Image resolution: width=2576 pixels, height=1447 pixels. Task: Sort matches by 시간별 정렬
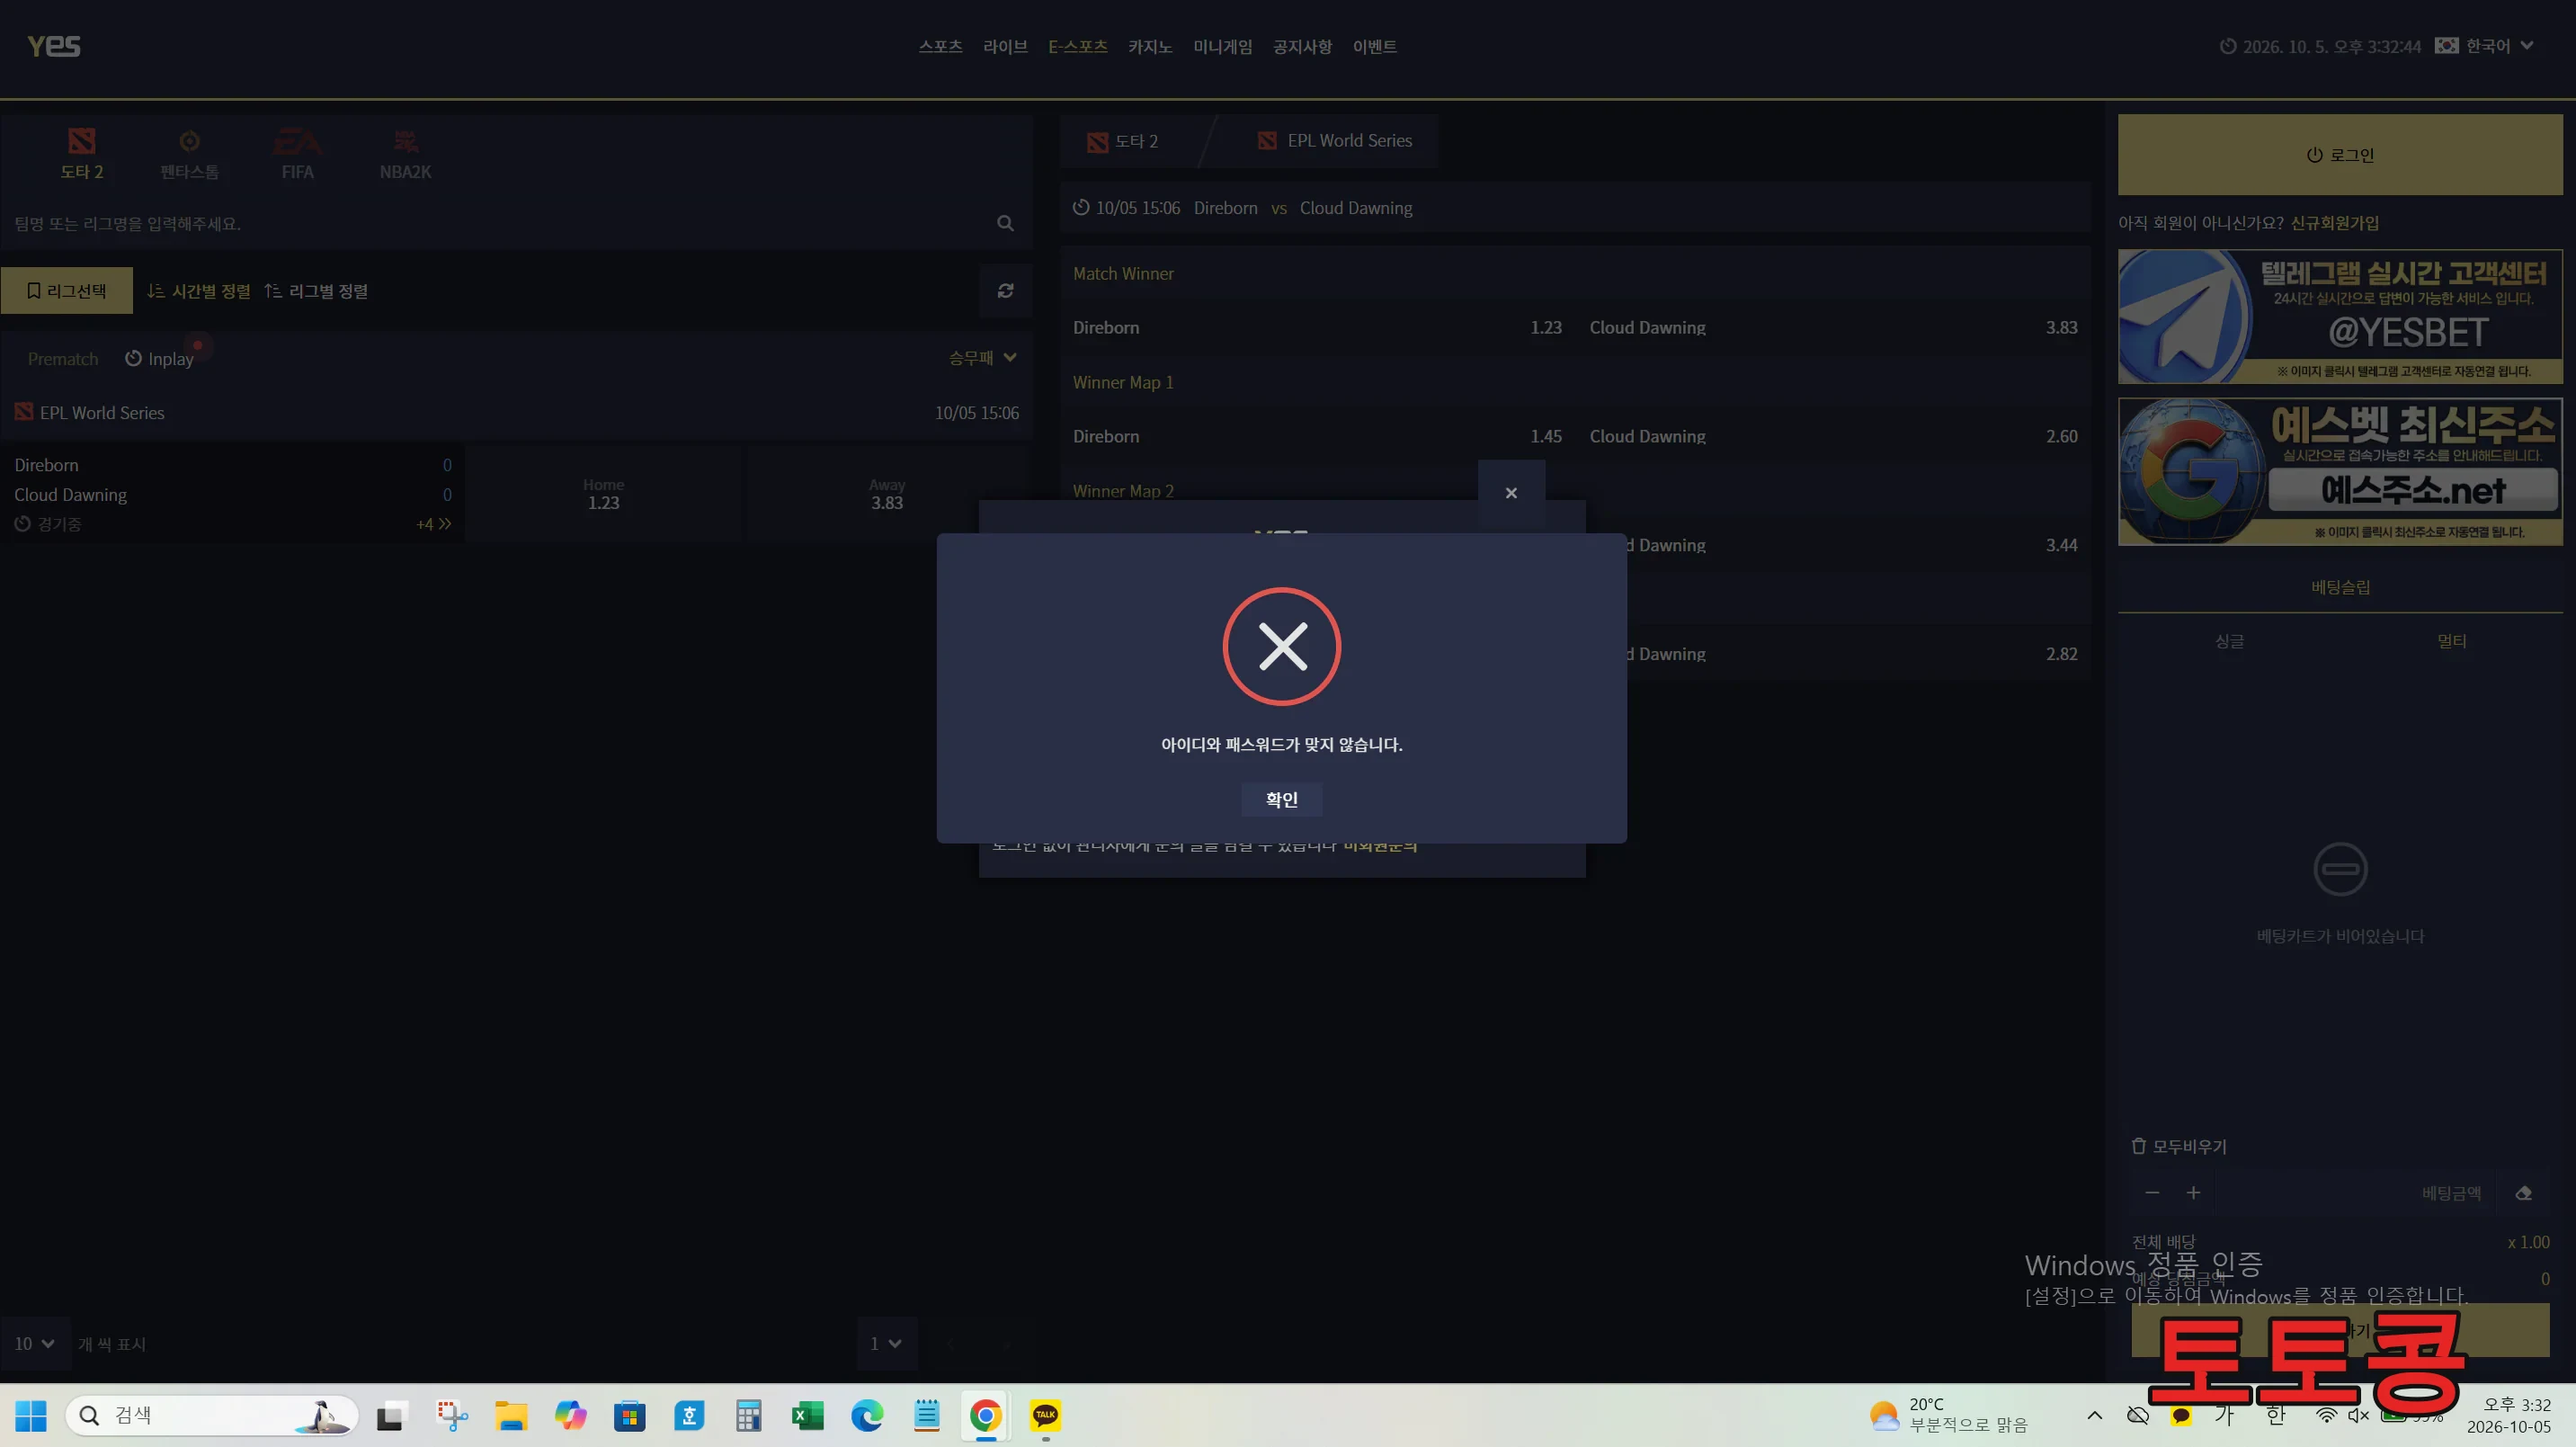(199, 291)
